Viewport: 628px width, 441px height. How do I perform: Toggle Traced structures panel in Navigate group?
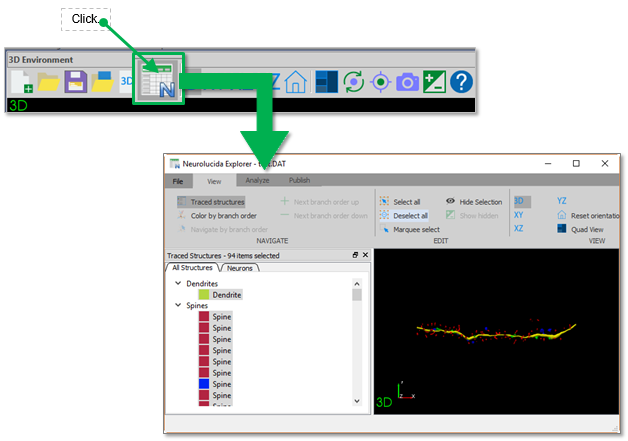[x=210, y=202]
